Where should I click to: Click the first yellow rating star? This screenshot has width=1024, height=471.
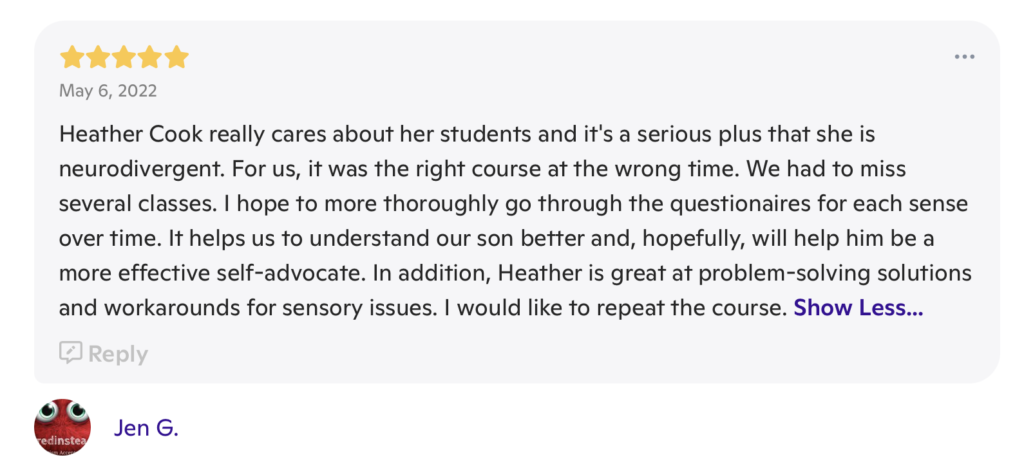point(73,56)
